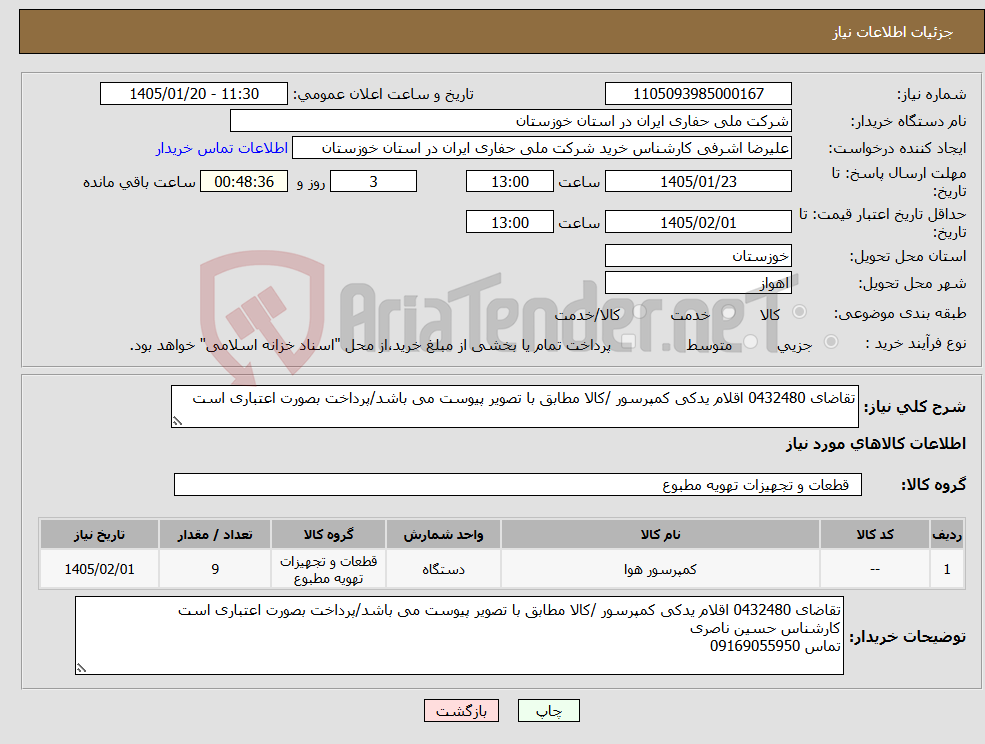Click the جزئیات اطلاعات نیاز page header
The height and width of the screenshot is (744, 985).
892,32
